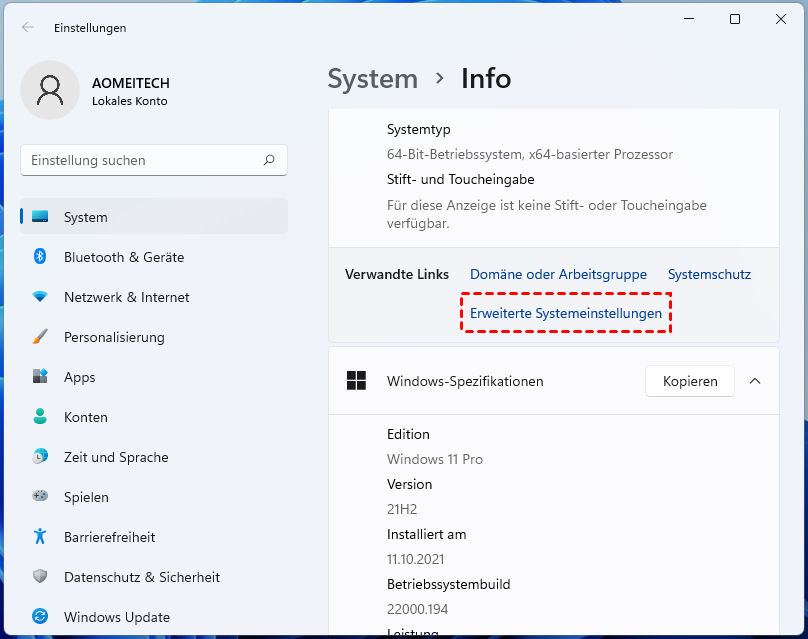808x639 pixels.
Task: Click the Personalisierung paintbrush icon
Action: click(40, 337)
